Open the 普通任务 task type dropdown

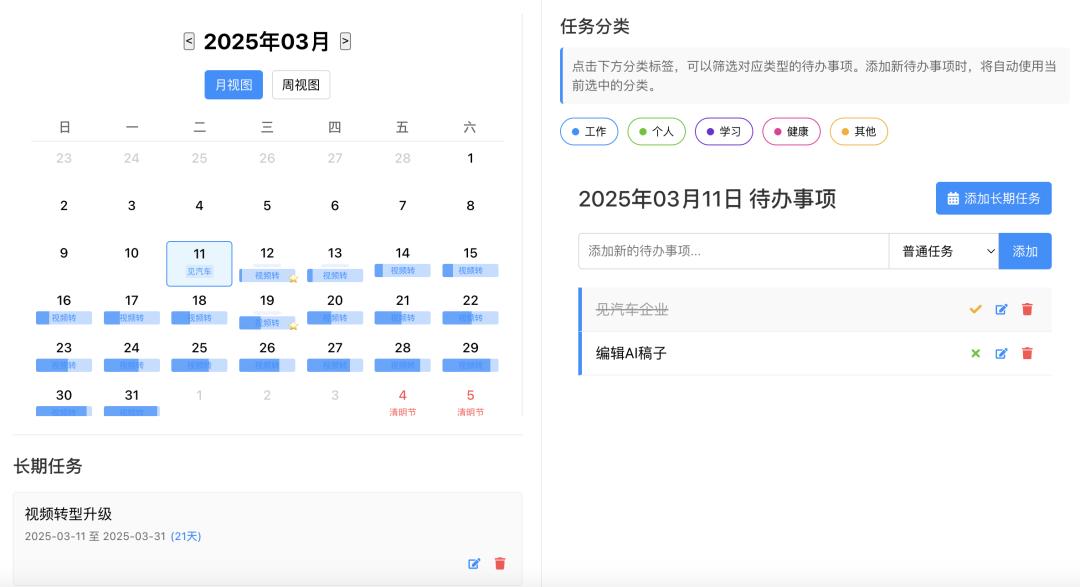coord(943,251)
